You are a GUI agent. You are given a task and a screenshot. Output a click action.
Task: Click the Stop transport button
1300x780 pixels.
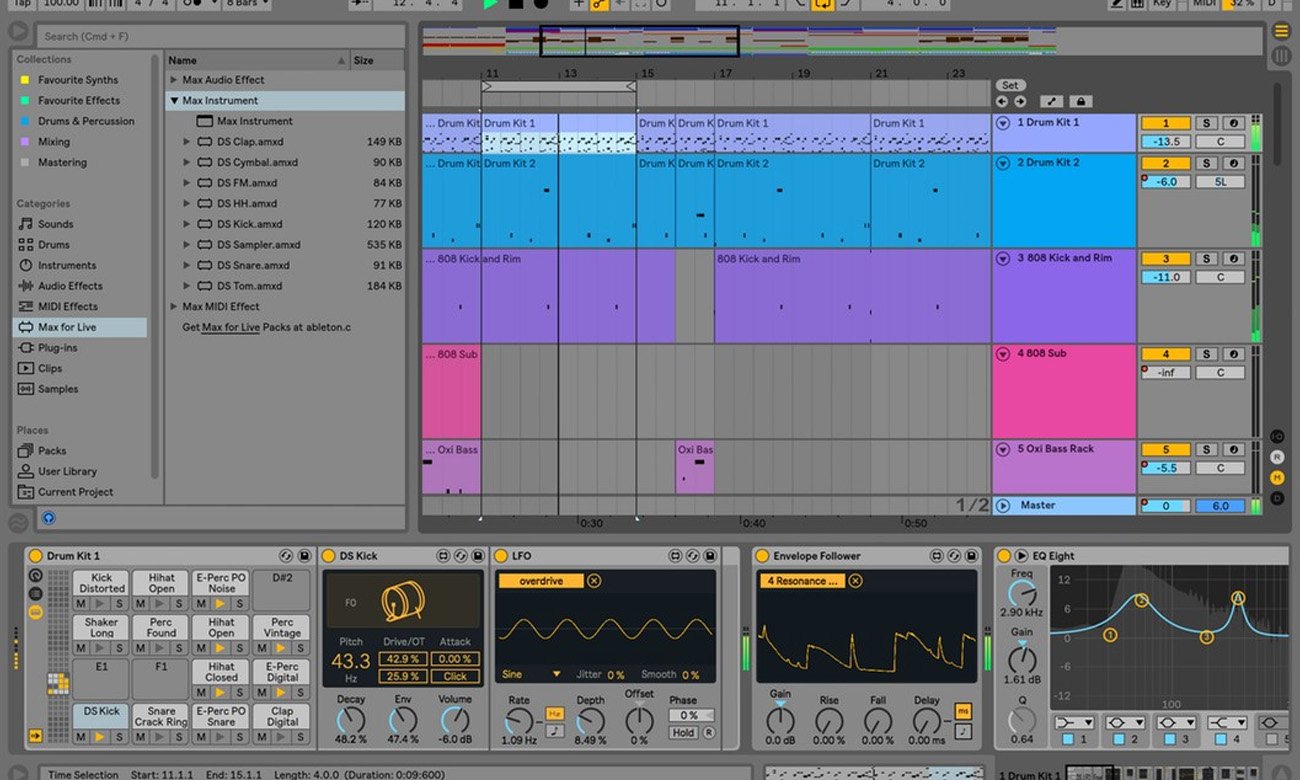[516, 4]
